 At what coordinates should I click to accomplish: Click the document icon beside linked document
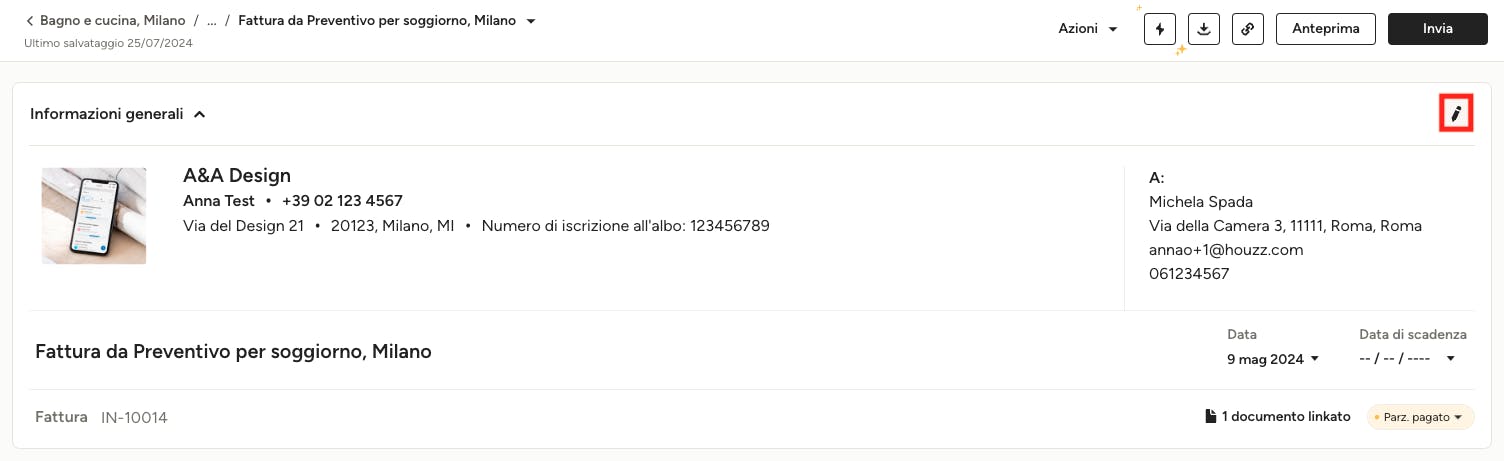(1210, 416)
